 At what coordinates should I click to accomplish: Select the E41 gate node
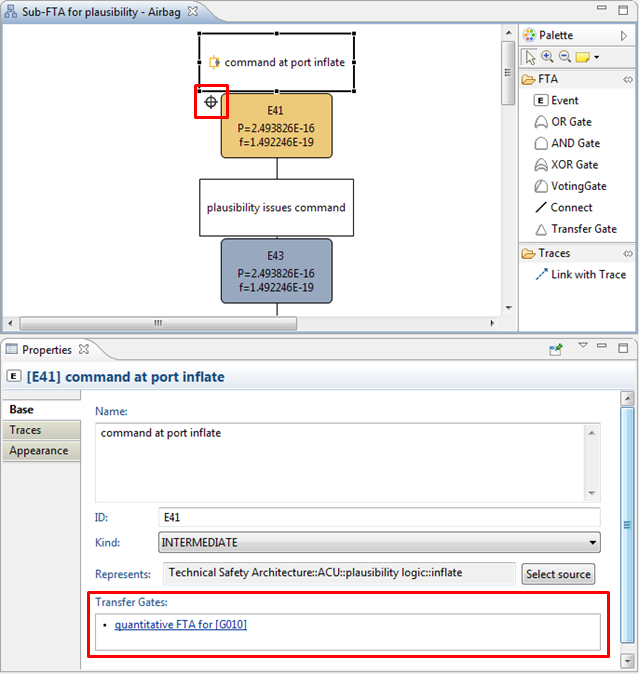coord(277,126)
